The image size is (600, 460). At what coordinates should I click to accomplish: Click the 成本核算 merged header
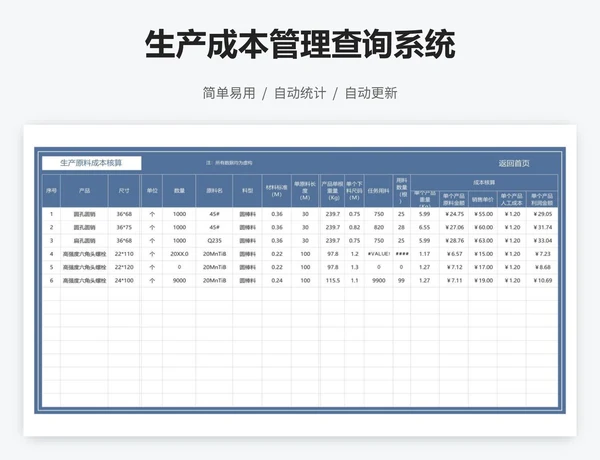click(484, 183)
